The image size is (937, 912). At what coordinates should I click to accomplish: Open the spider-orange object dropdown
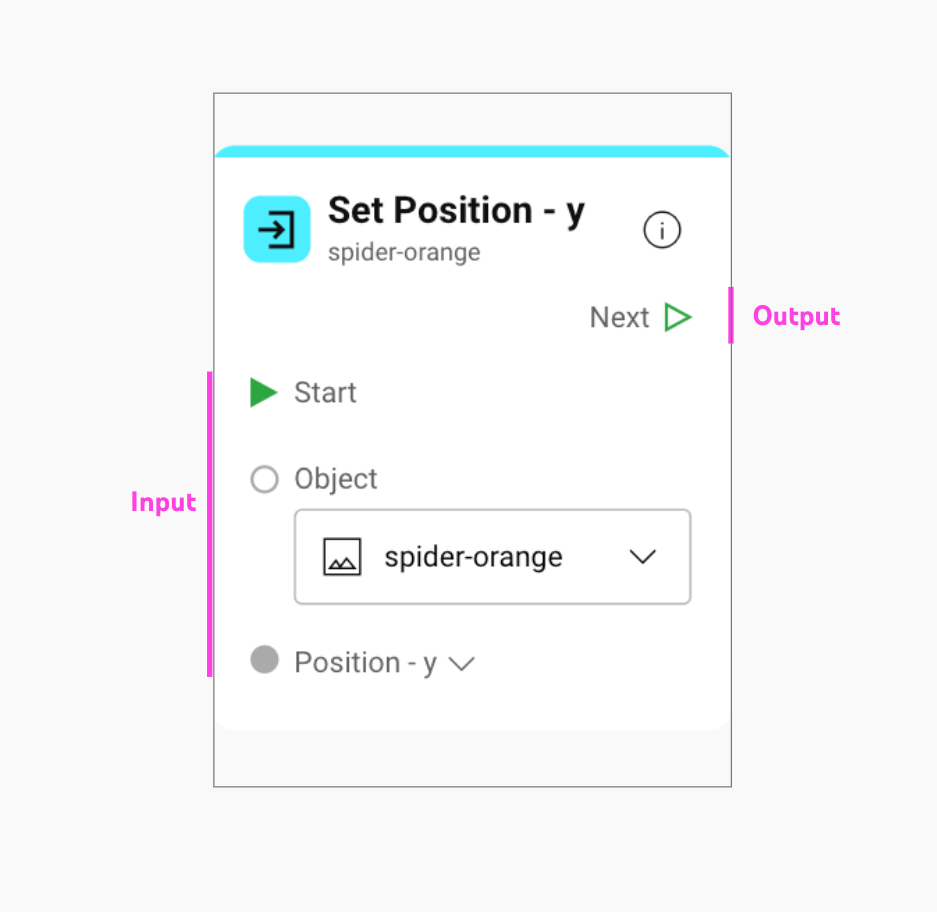492,557
